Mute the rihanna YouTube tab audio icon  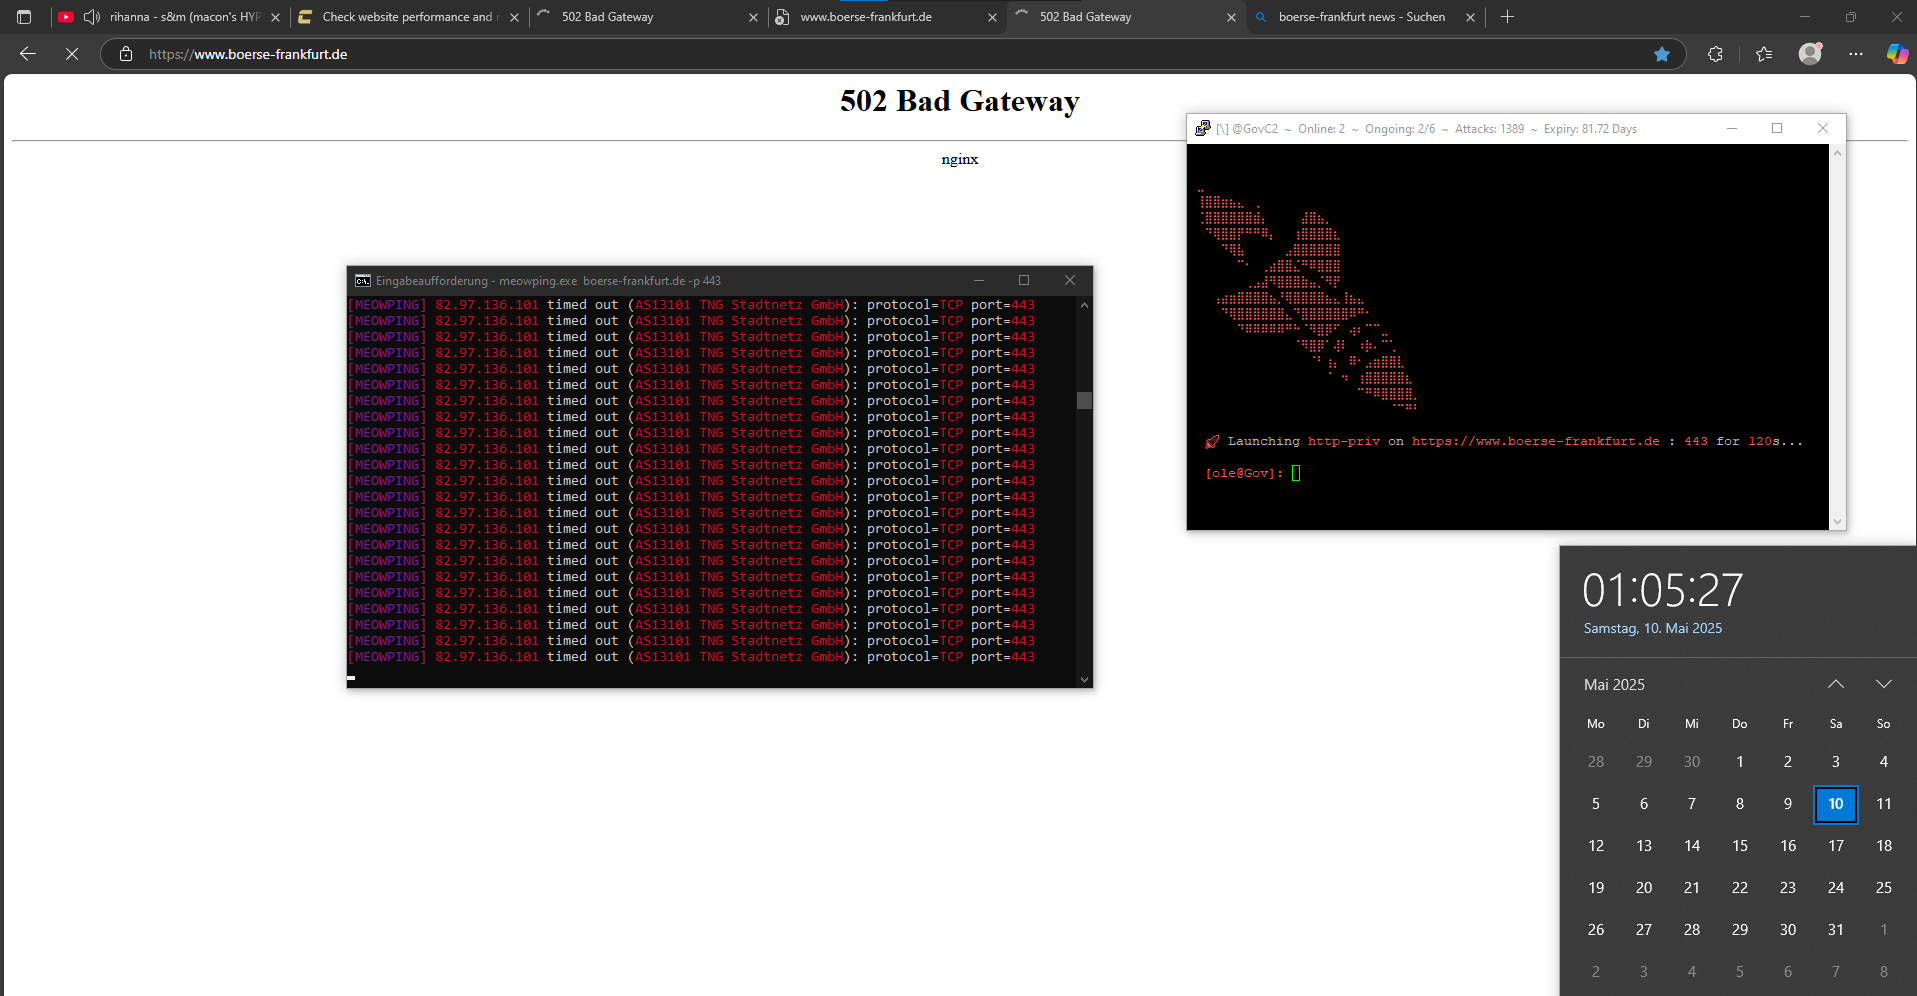(92, 17)
